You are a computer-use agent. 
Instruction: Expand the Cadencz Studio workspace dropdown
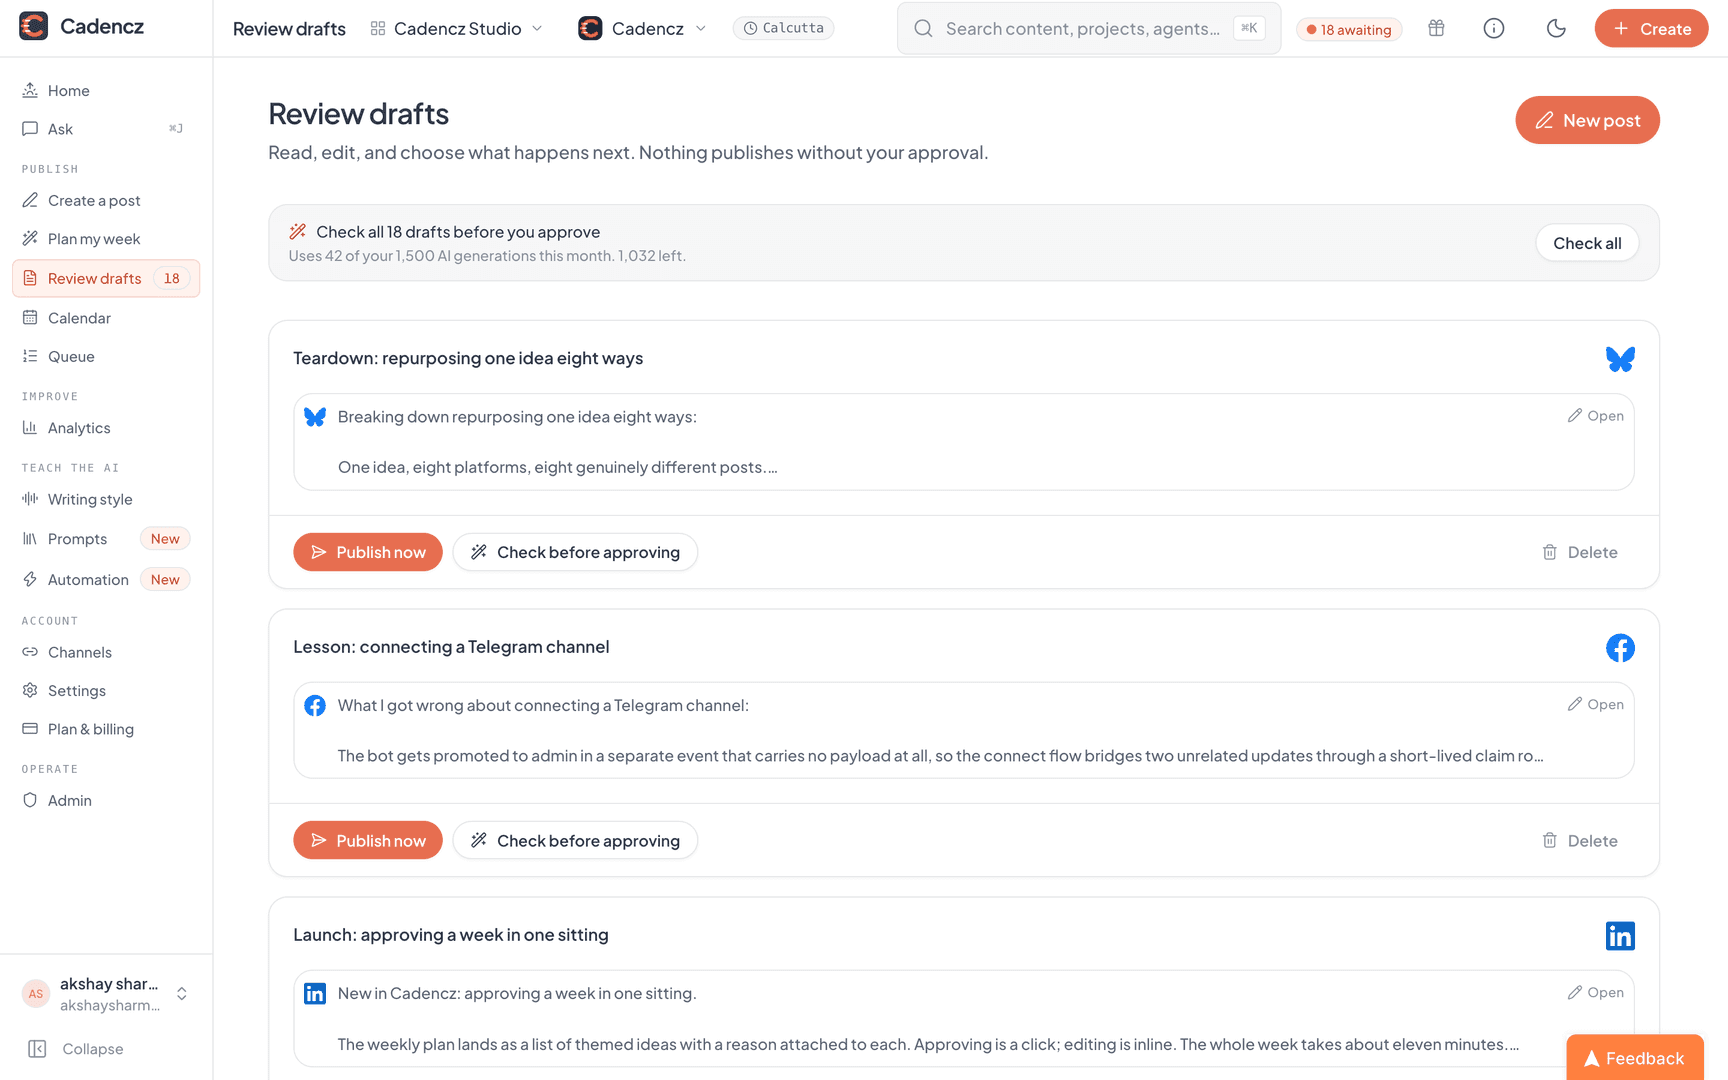pyautogui.click(x=456, y=28)
